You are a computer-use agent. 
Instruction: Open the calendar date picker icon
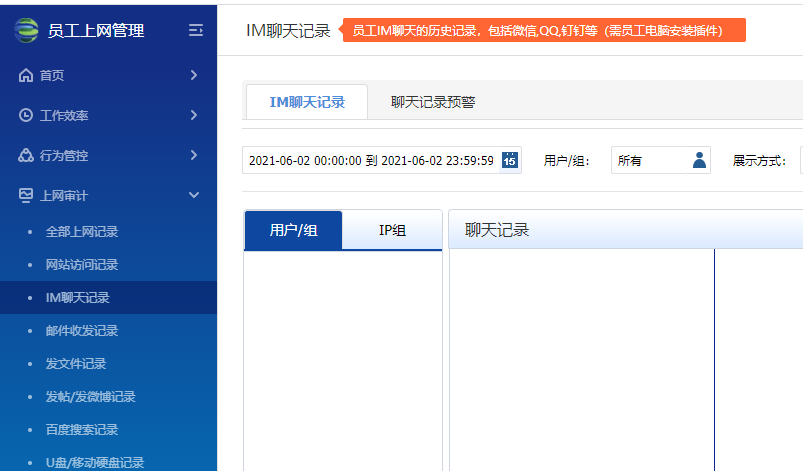(x=510, y=160)
